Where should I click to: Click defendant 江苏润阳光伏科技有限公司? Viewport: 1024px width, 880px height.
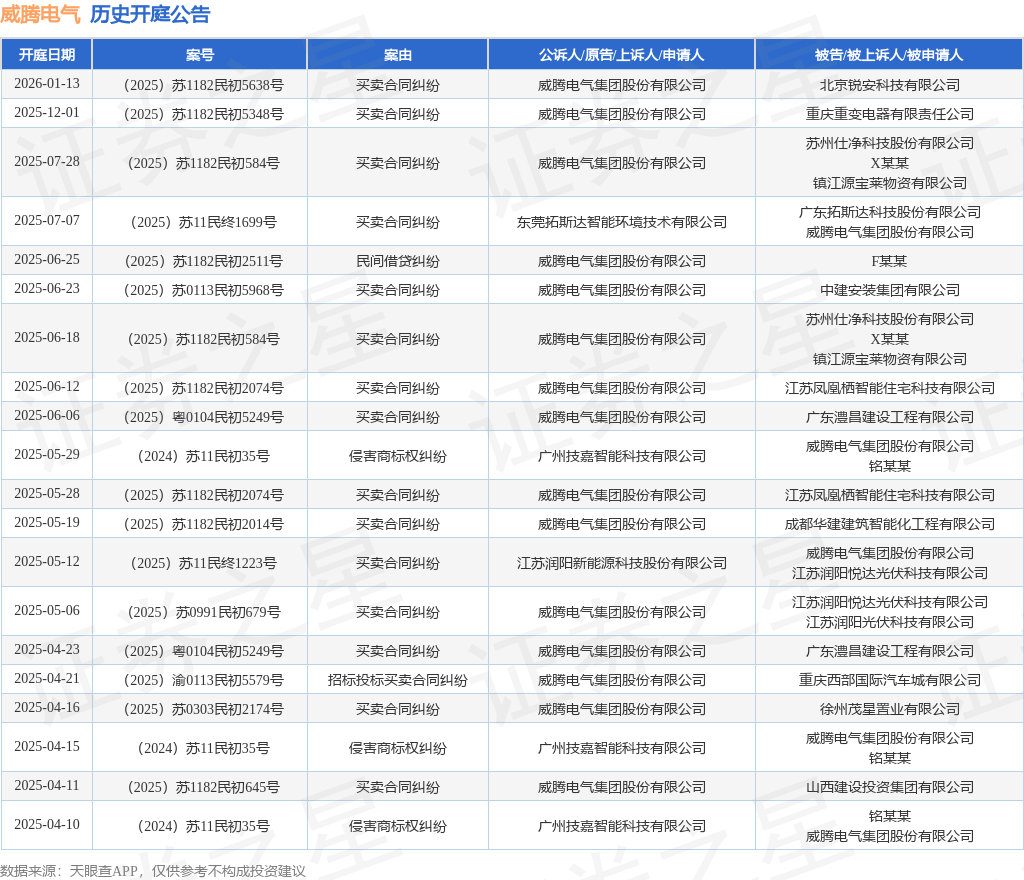point(889,622)
